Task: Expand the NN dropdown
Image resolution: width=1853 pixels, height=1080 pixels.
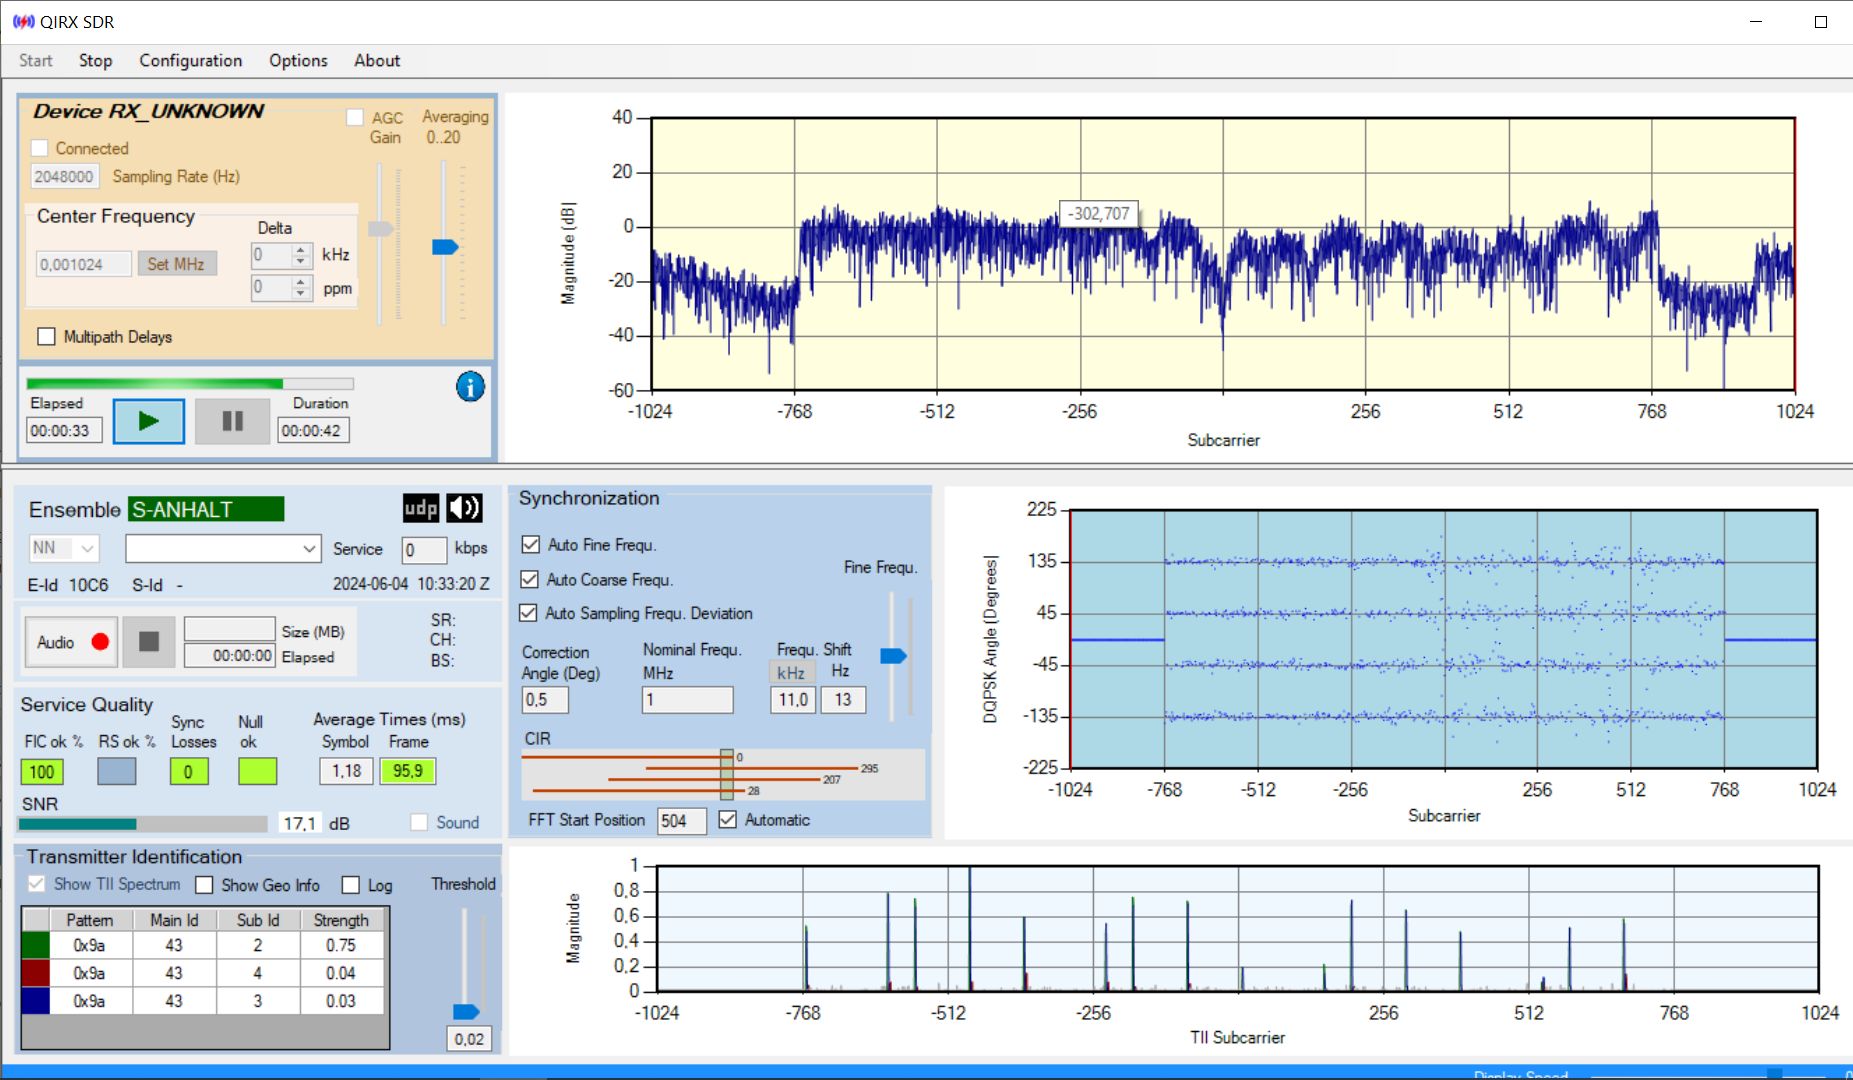Action: click(87, 548)
